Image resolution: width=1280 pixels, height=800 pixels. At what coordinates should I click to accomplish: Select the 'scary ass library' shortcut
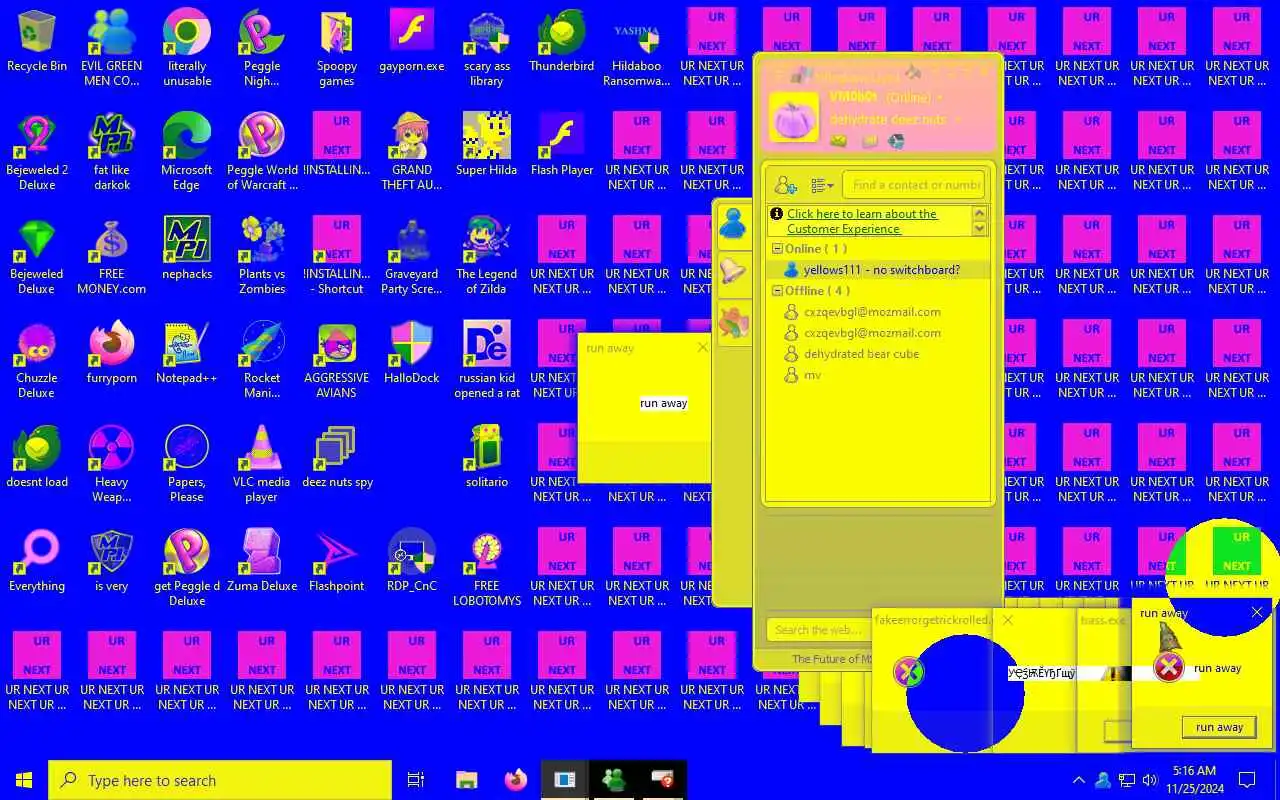[x=487, y=48]
